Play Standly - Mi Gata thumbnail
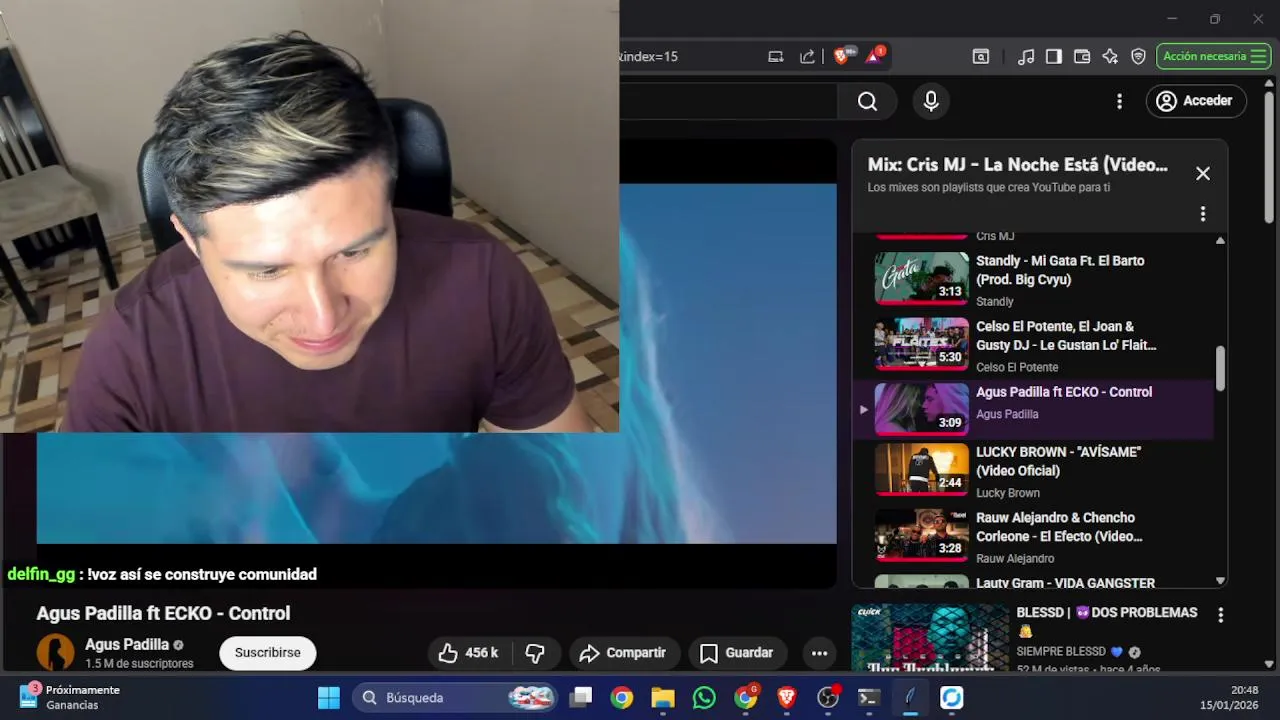 pos(922,278)
